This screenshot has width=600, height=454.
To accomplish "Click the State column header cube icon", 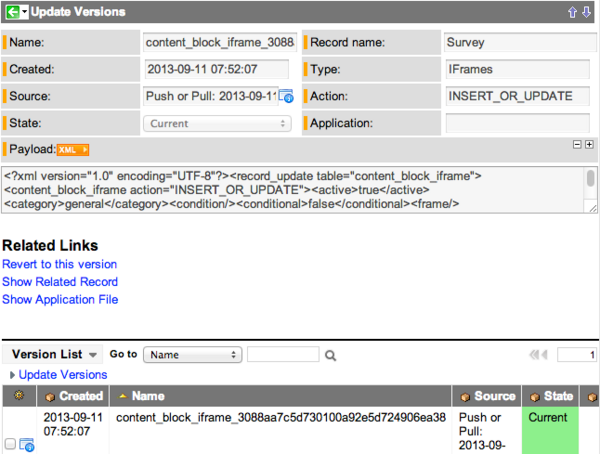I will [x=535, y=397].
